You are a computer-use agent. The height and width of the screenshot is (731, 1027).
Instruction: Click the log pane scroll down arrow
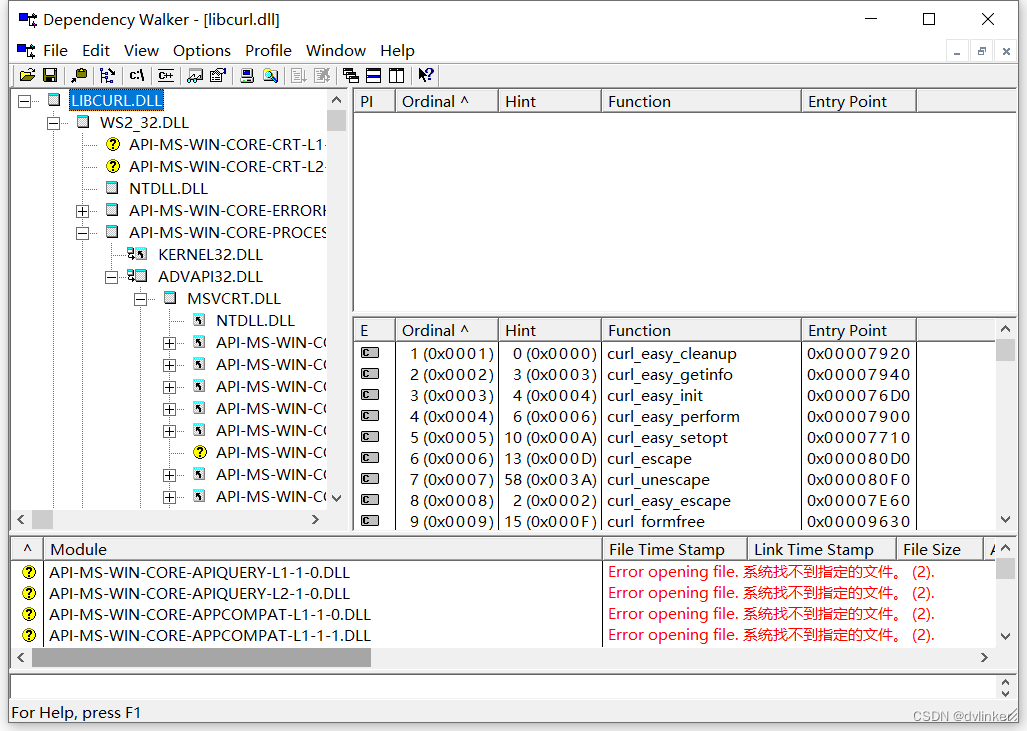(x=1006, y=693)
